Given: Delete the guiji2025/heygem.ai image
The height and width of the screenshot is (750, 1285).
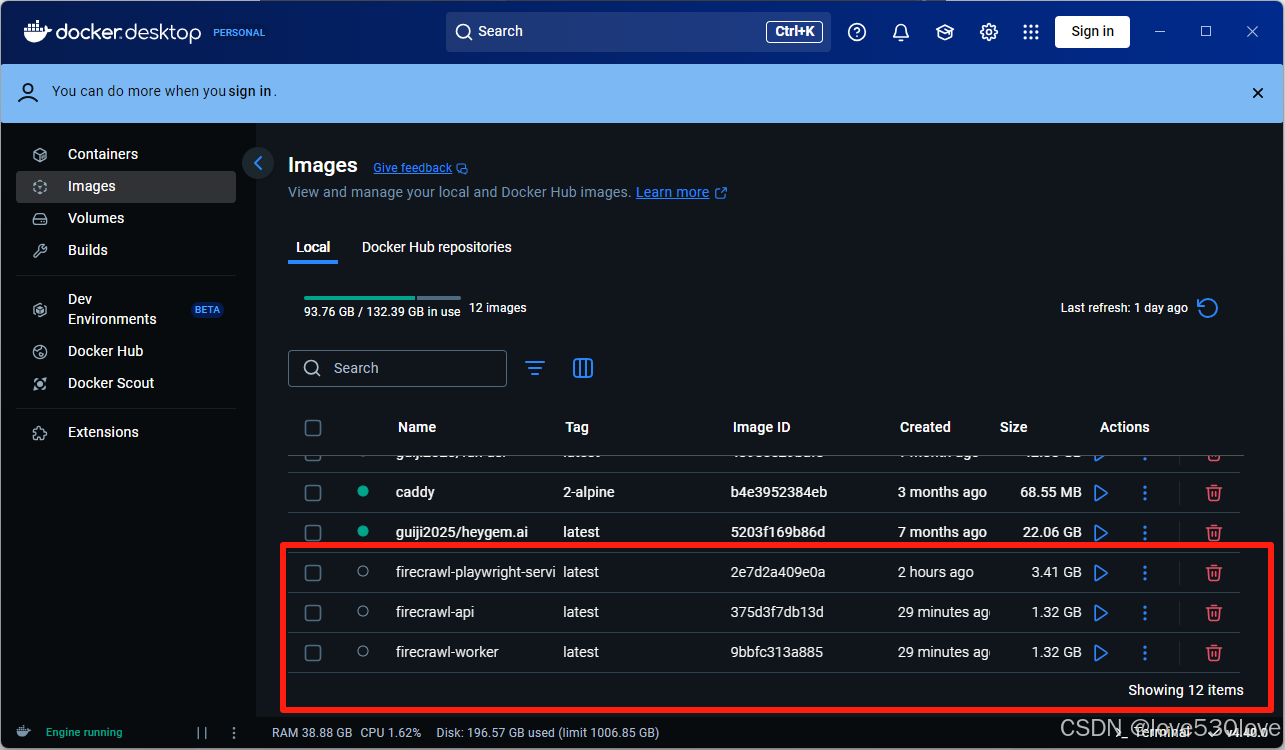Looking at the screenshot, I should click(x=1213, y=533).
